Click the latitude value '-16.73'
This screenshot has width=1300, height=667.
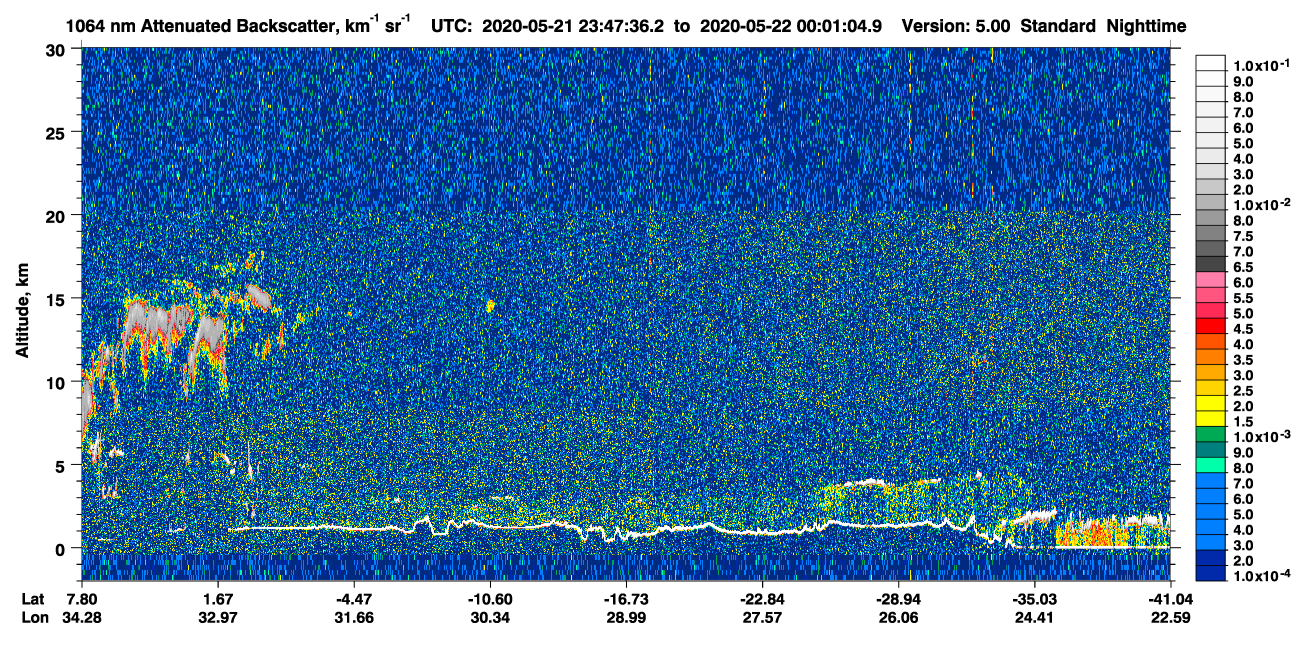coord(625,598)
